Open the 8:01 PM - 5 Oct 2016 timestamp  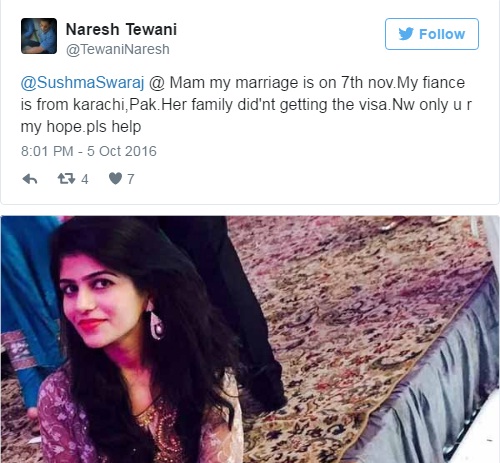pyautogui.click(x=89, y=151)
